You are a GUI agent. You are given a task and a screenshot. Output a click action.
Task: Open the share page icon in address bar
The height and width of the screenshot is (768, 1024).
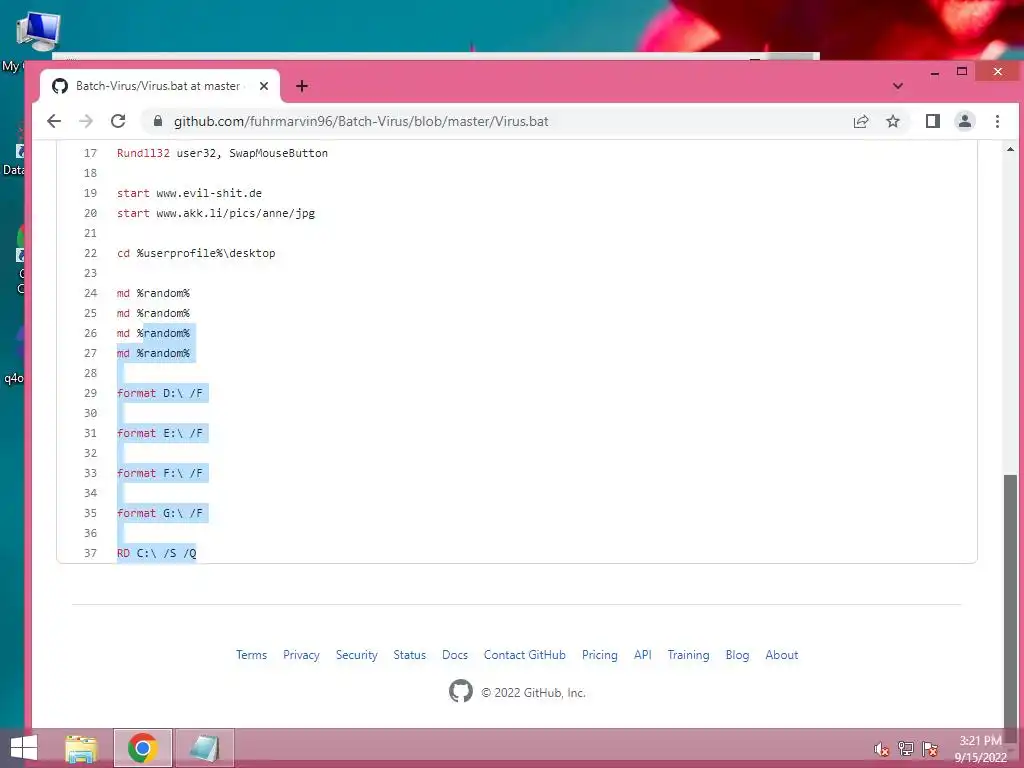(861, 121)
